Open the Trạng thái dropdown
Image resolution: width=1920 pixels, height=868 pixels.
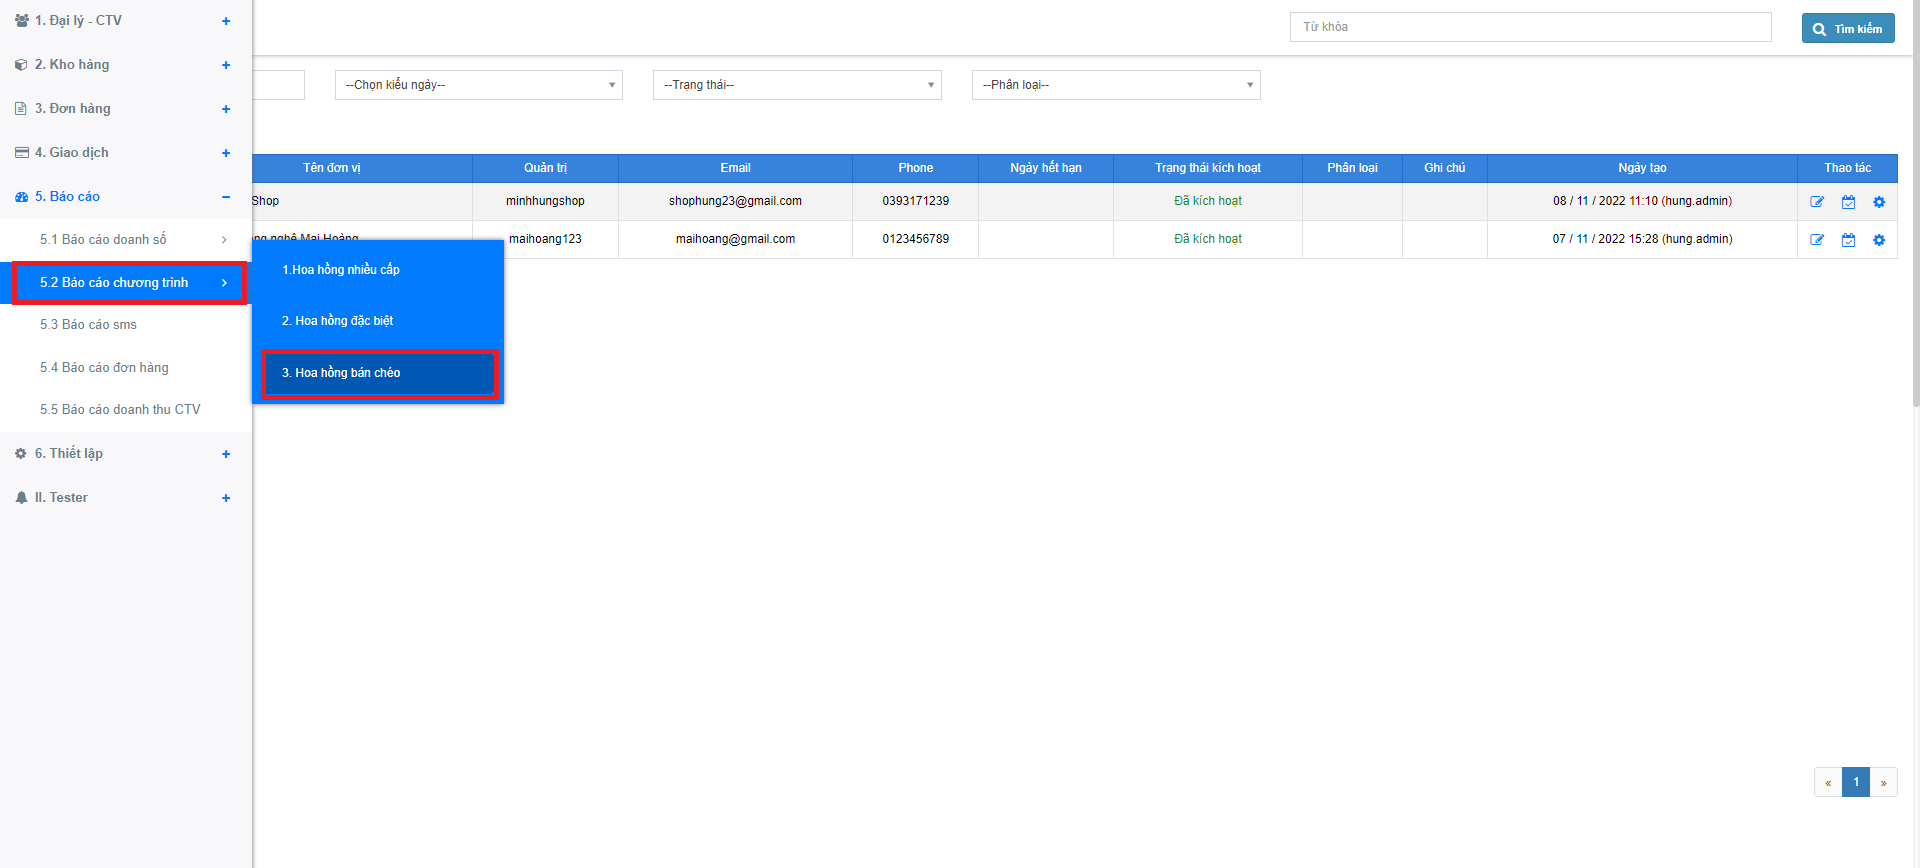(796, 85)
